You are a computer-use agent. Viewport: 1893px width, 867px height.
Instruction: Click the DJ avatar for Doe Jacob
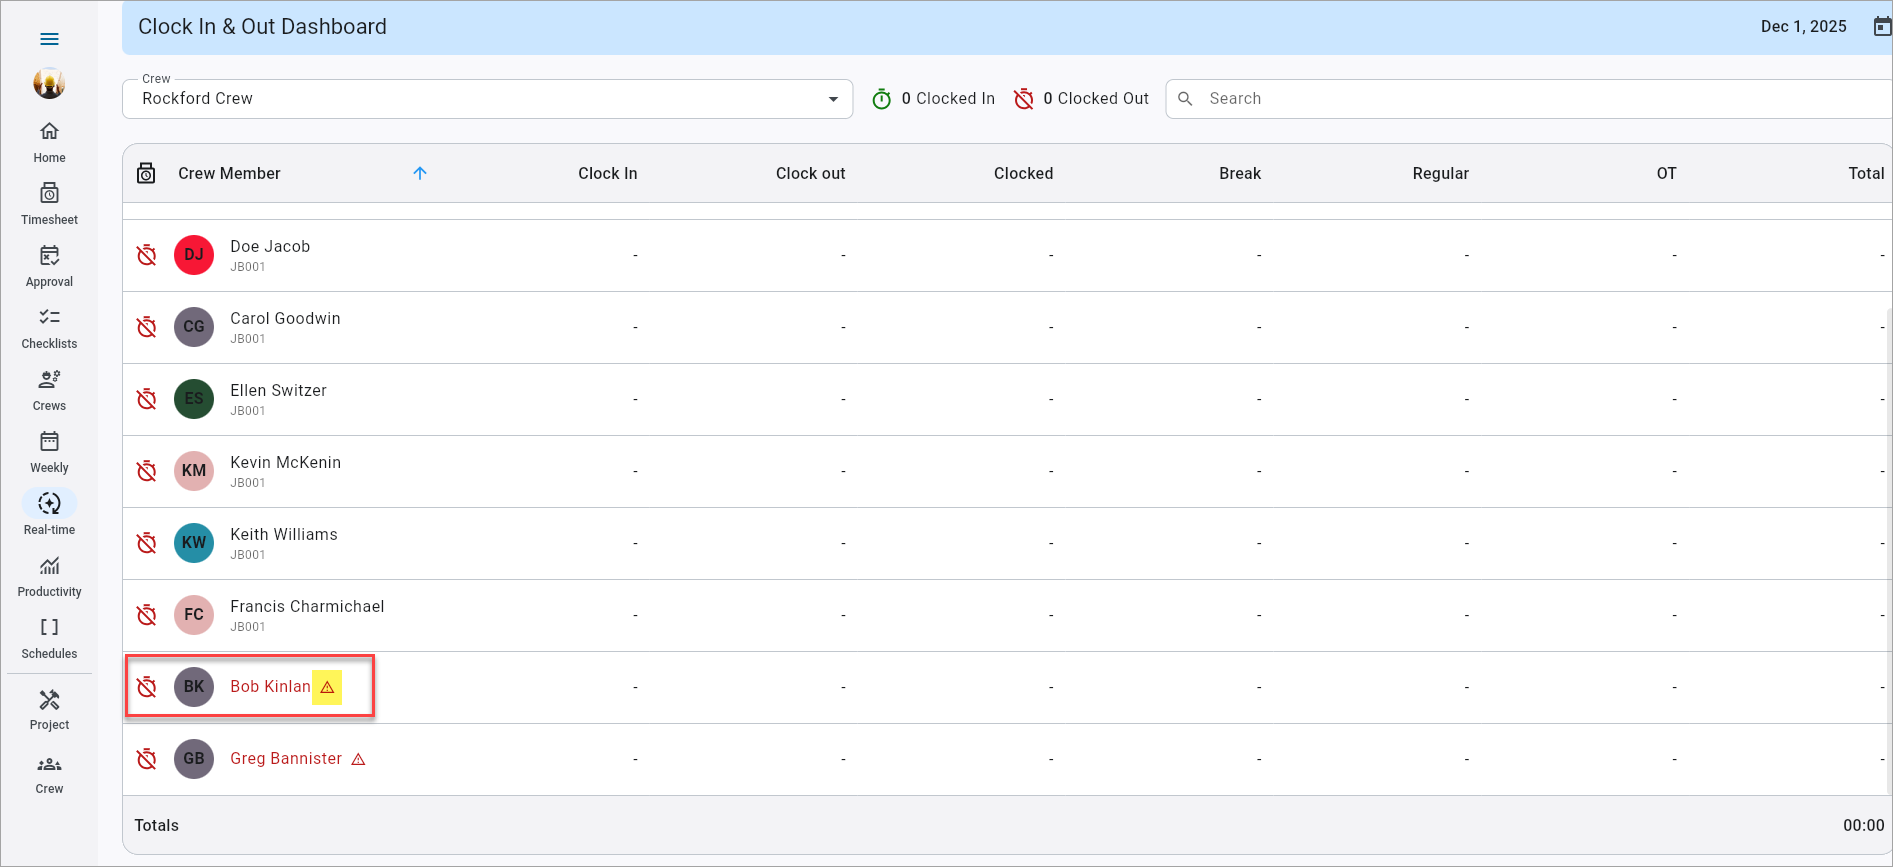pyautogui.click(x=194, y=255)
